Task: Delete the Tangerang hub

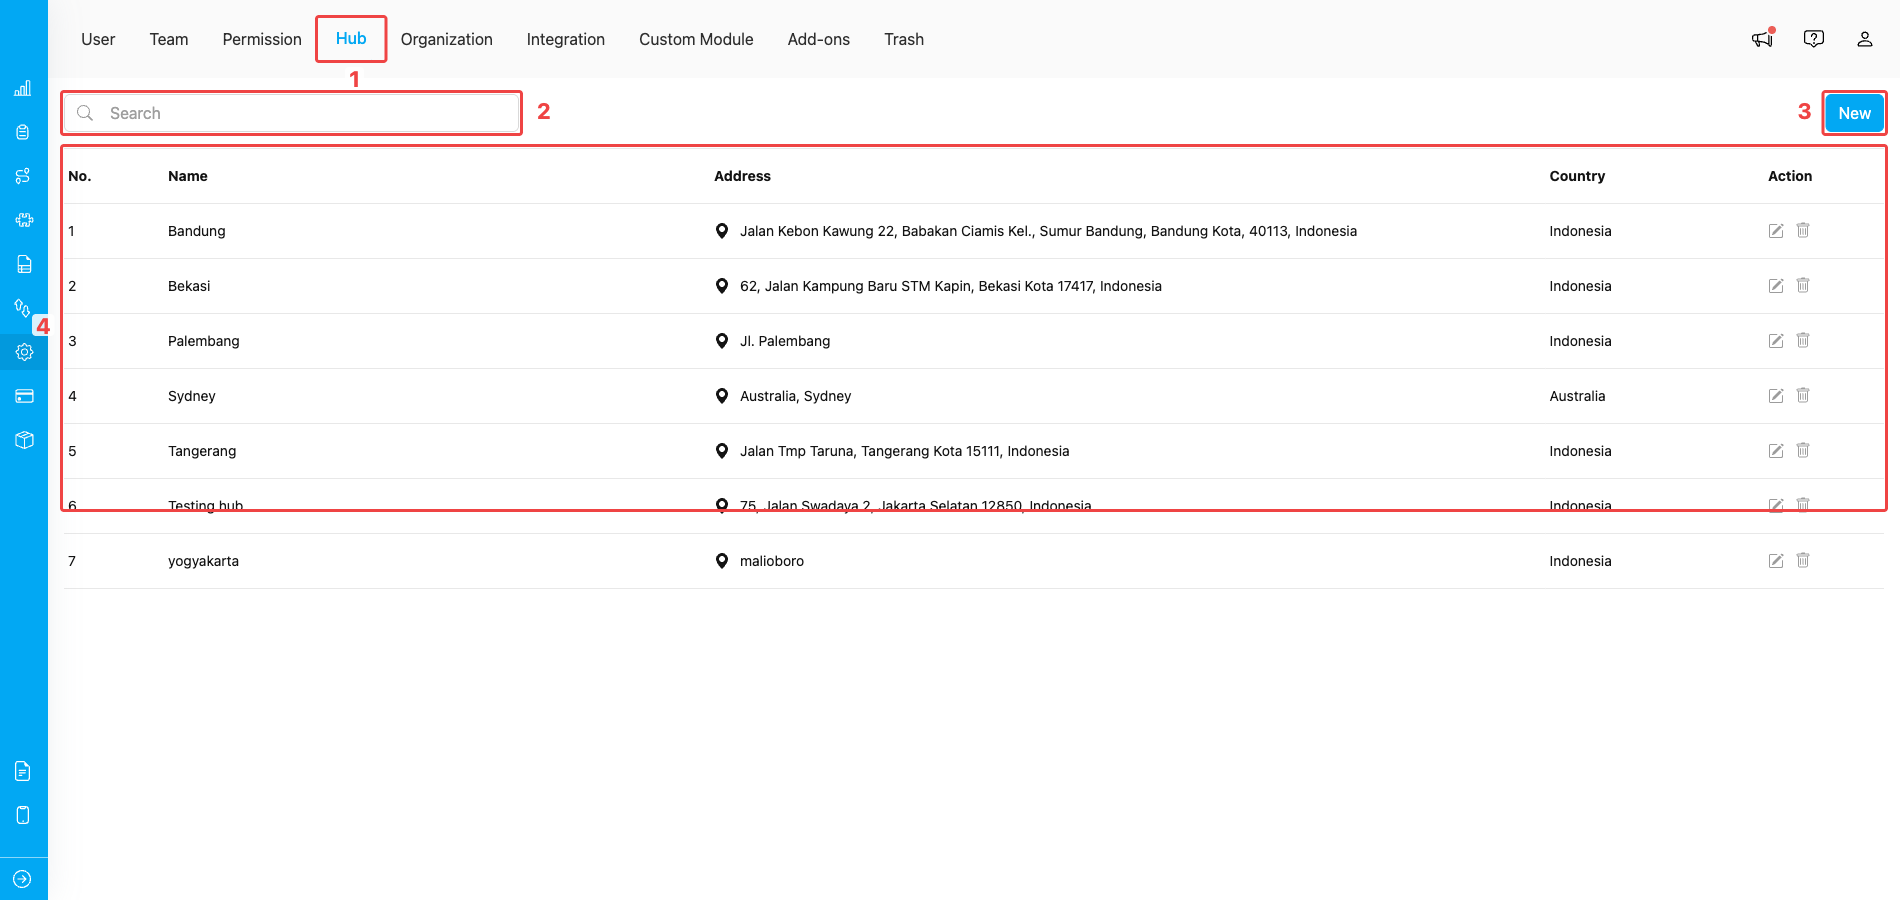Action: pos(1803,450)
